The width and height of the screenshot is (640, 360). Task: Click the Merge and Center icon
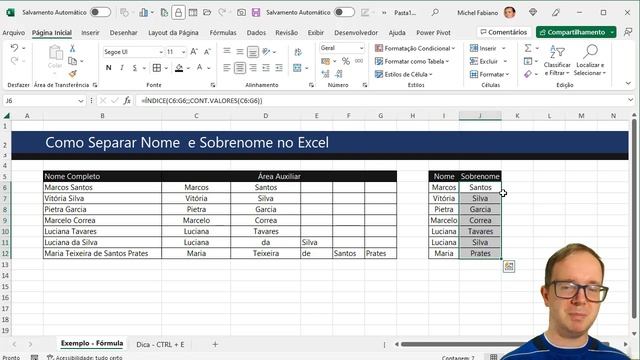pos(297,68)
